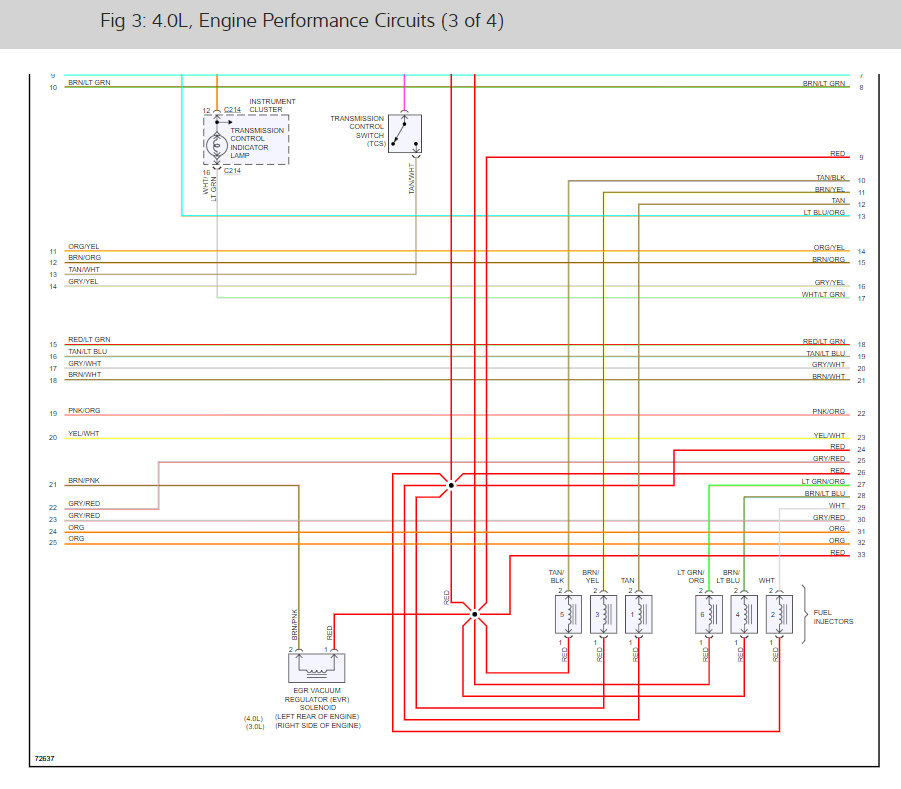Image resolution: width=901 pixels, height=789 pixels.
Task: Click fuel injector number 5 symbol
Action: [x=568, y=614]
